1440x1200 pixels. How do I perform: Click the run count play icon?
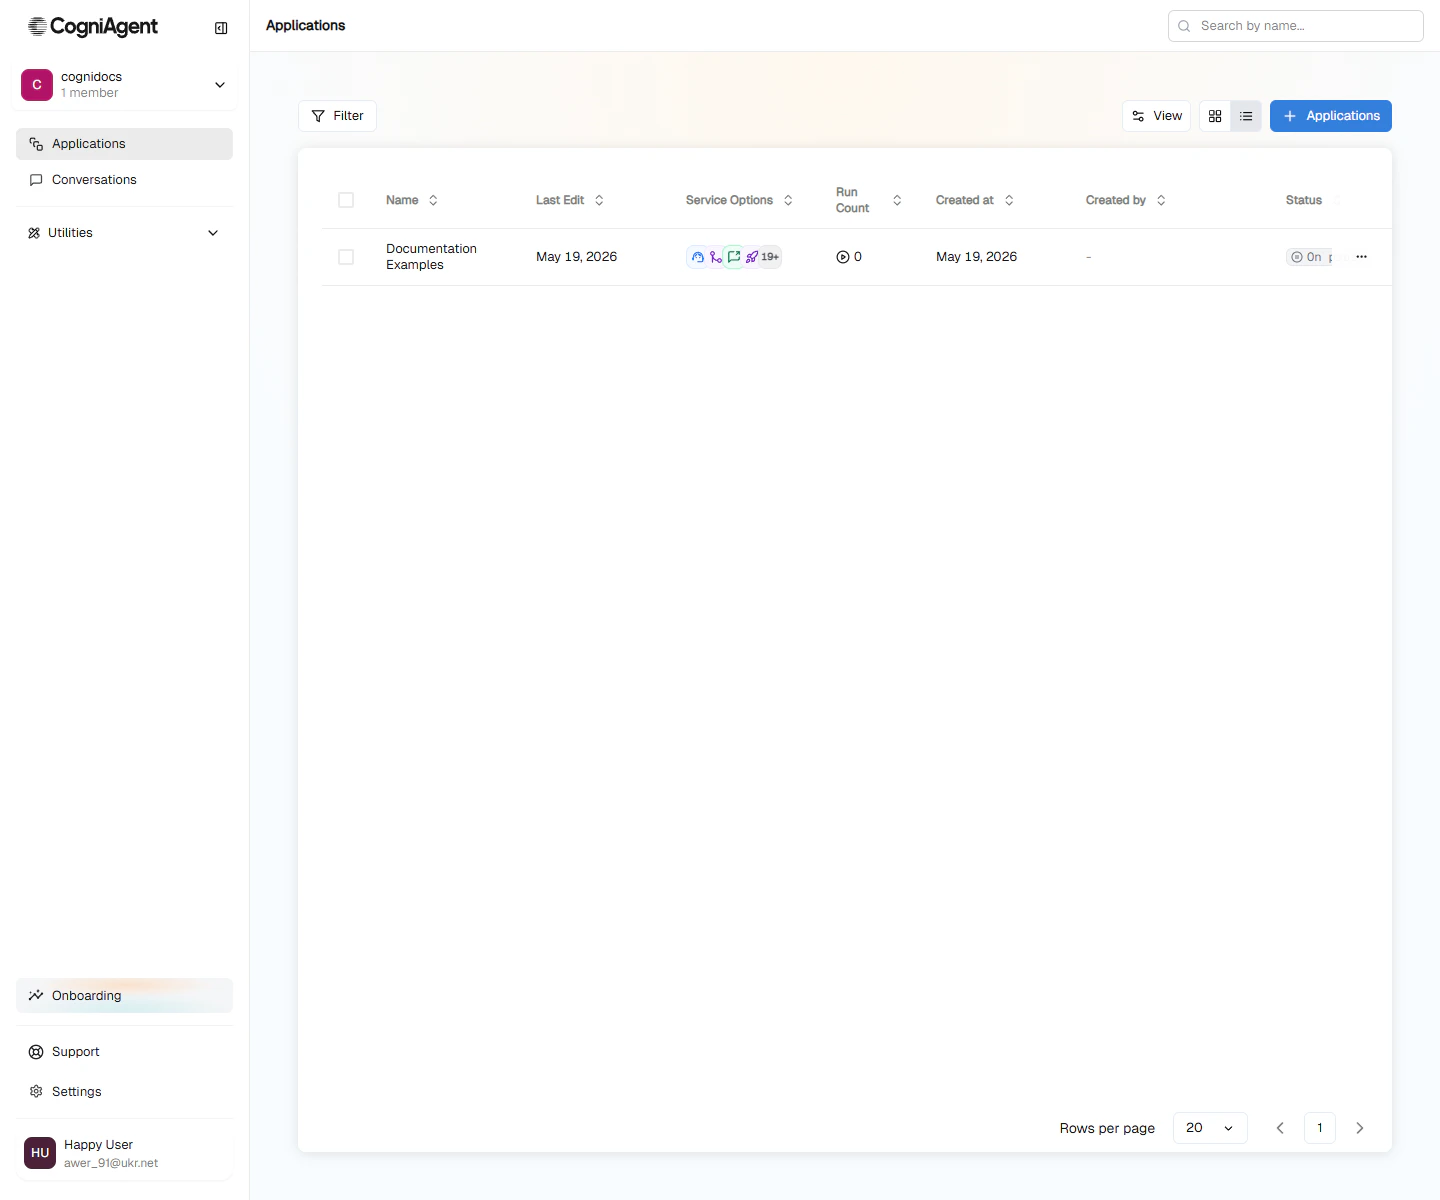(843, 257)
